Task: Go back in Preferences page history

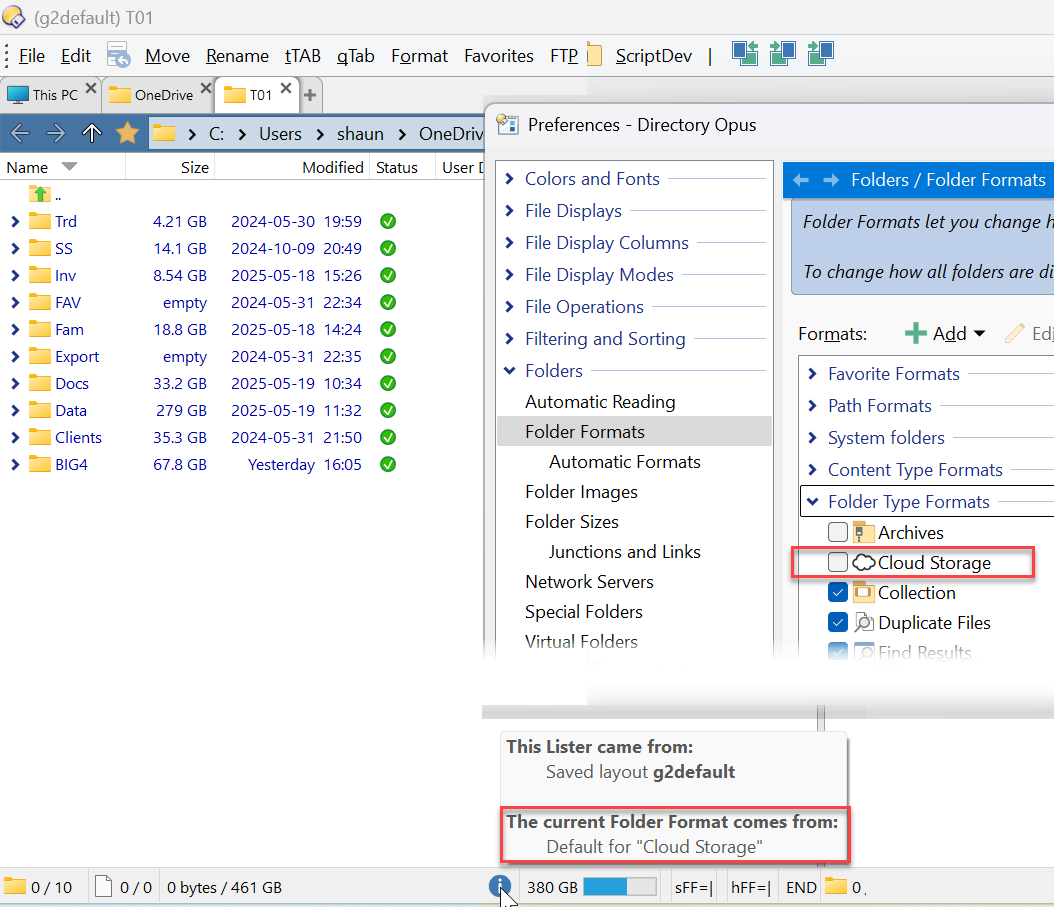Action: [800, 180]
